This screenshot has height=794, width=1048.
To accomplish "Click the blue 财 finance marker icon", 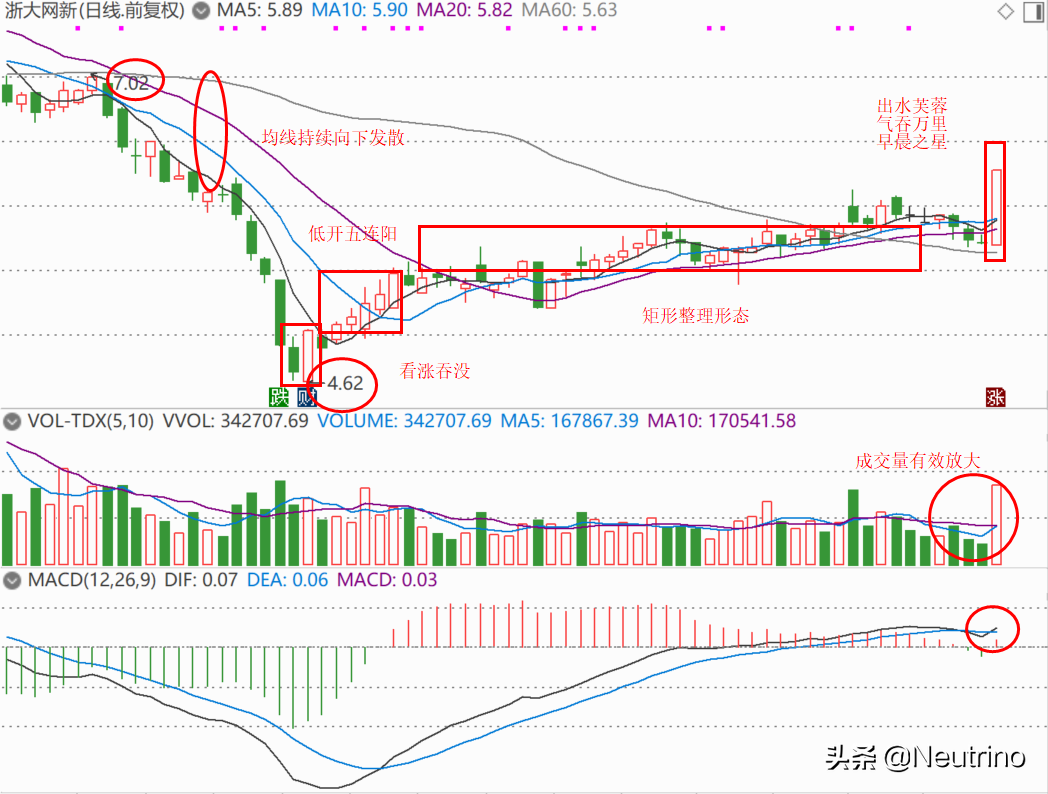I will (305, 397).
